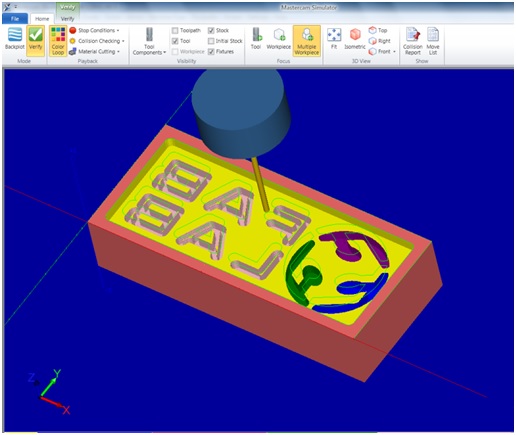Switch to Isometric 3D view
This screenshot has height=435, width=516.
point(355,38)
